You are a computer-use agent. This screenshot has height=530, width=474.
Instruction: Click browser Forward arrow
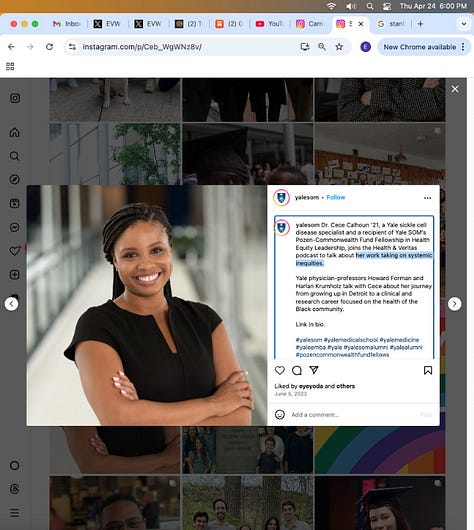pyautogui.click(x=30, y=47)
